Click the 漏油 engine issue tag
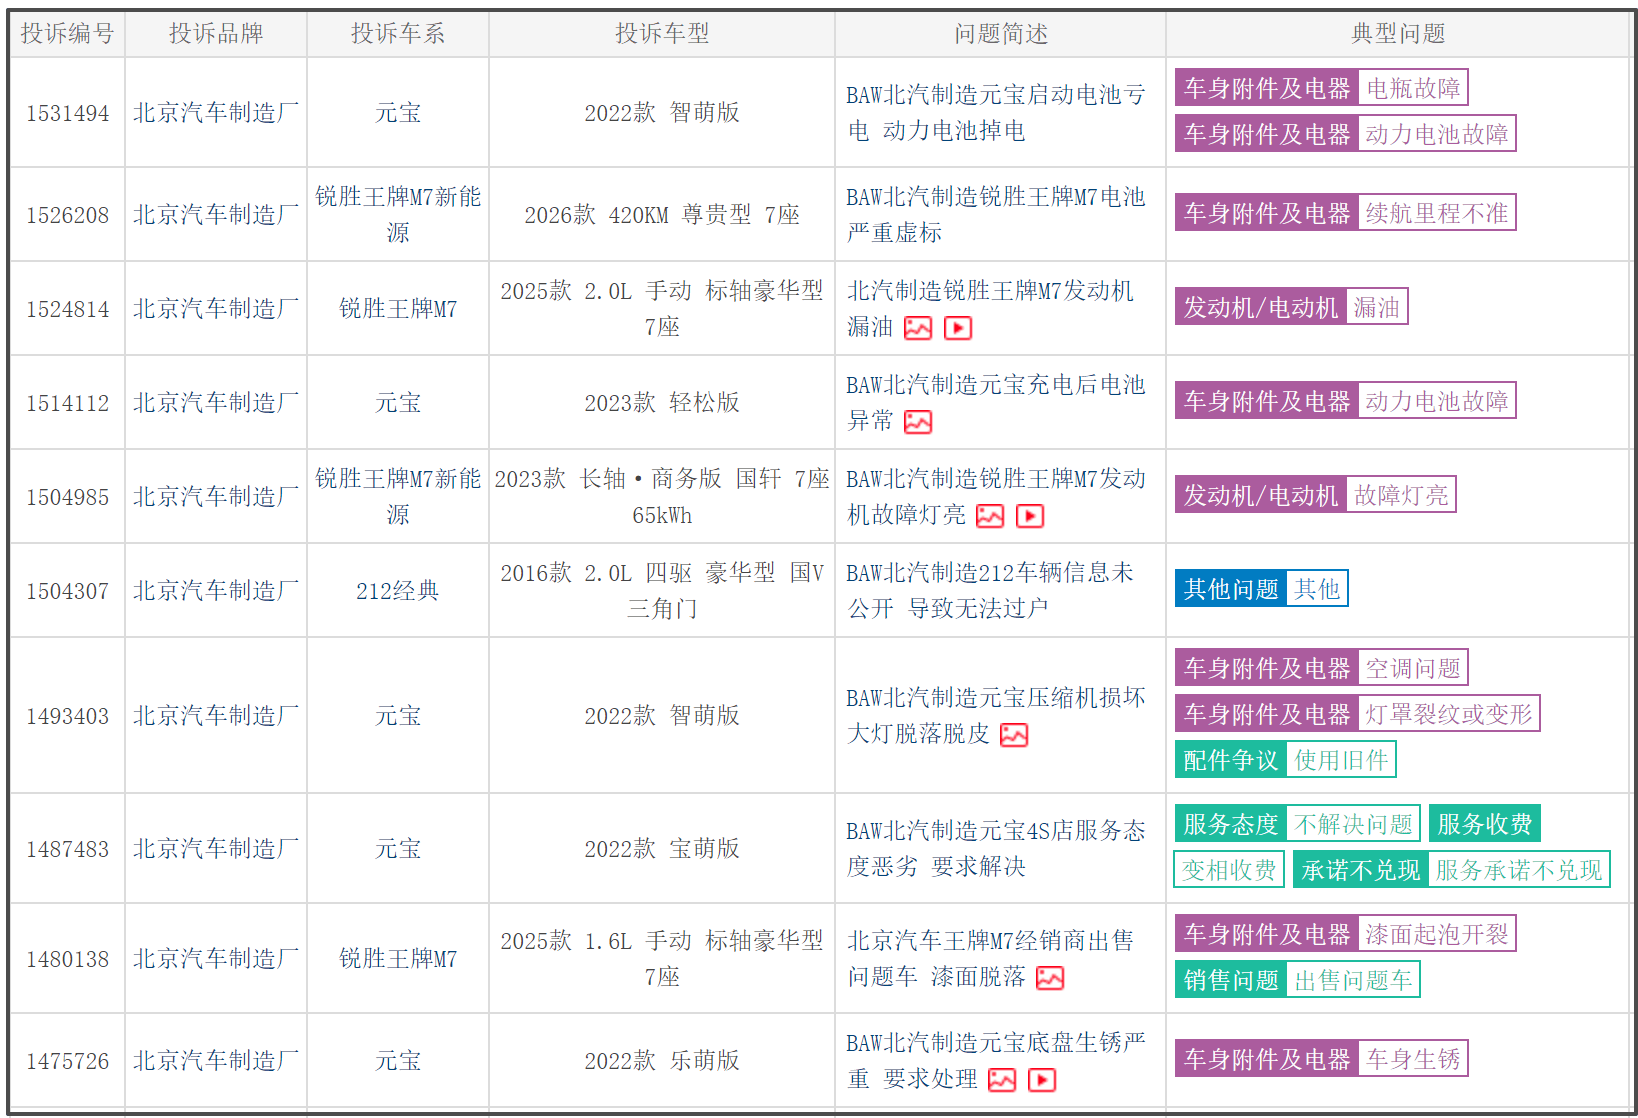Screen dimensions: 1638x1118 click(x=1376, y=307)
